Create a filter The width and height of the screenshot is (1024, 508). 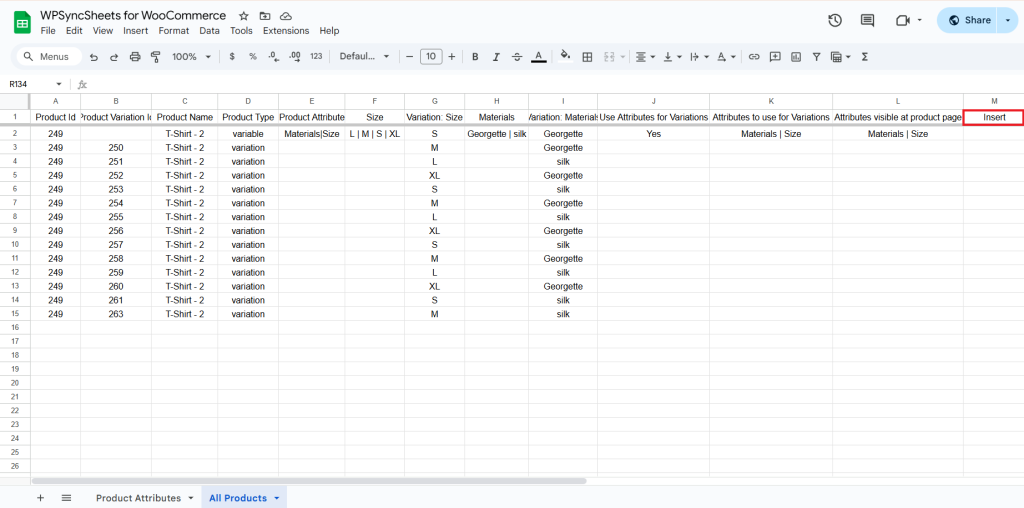tap(816, 57)
